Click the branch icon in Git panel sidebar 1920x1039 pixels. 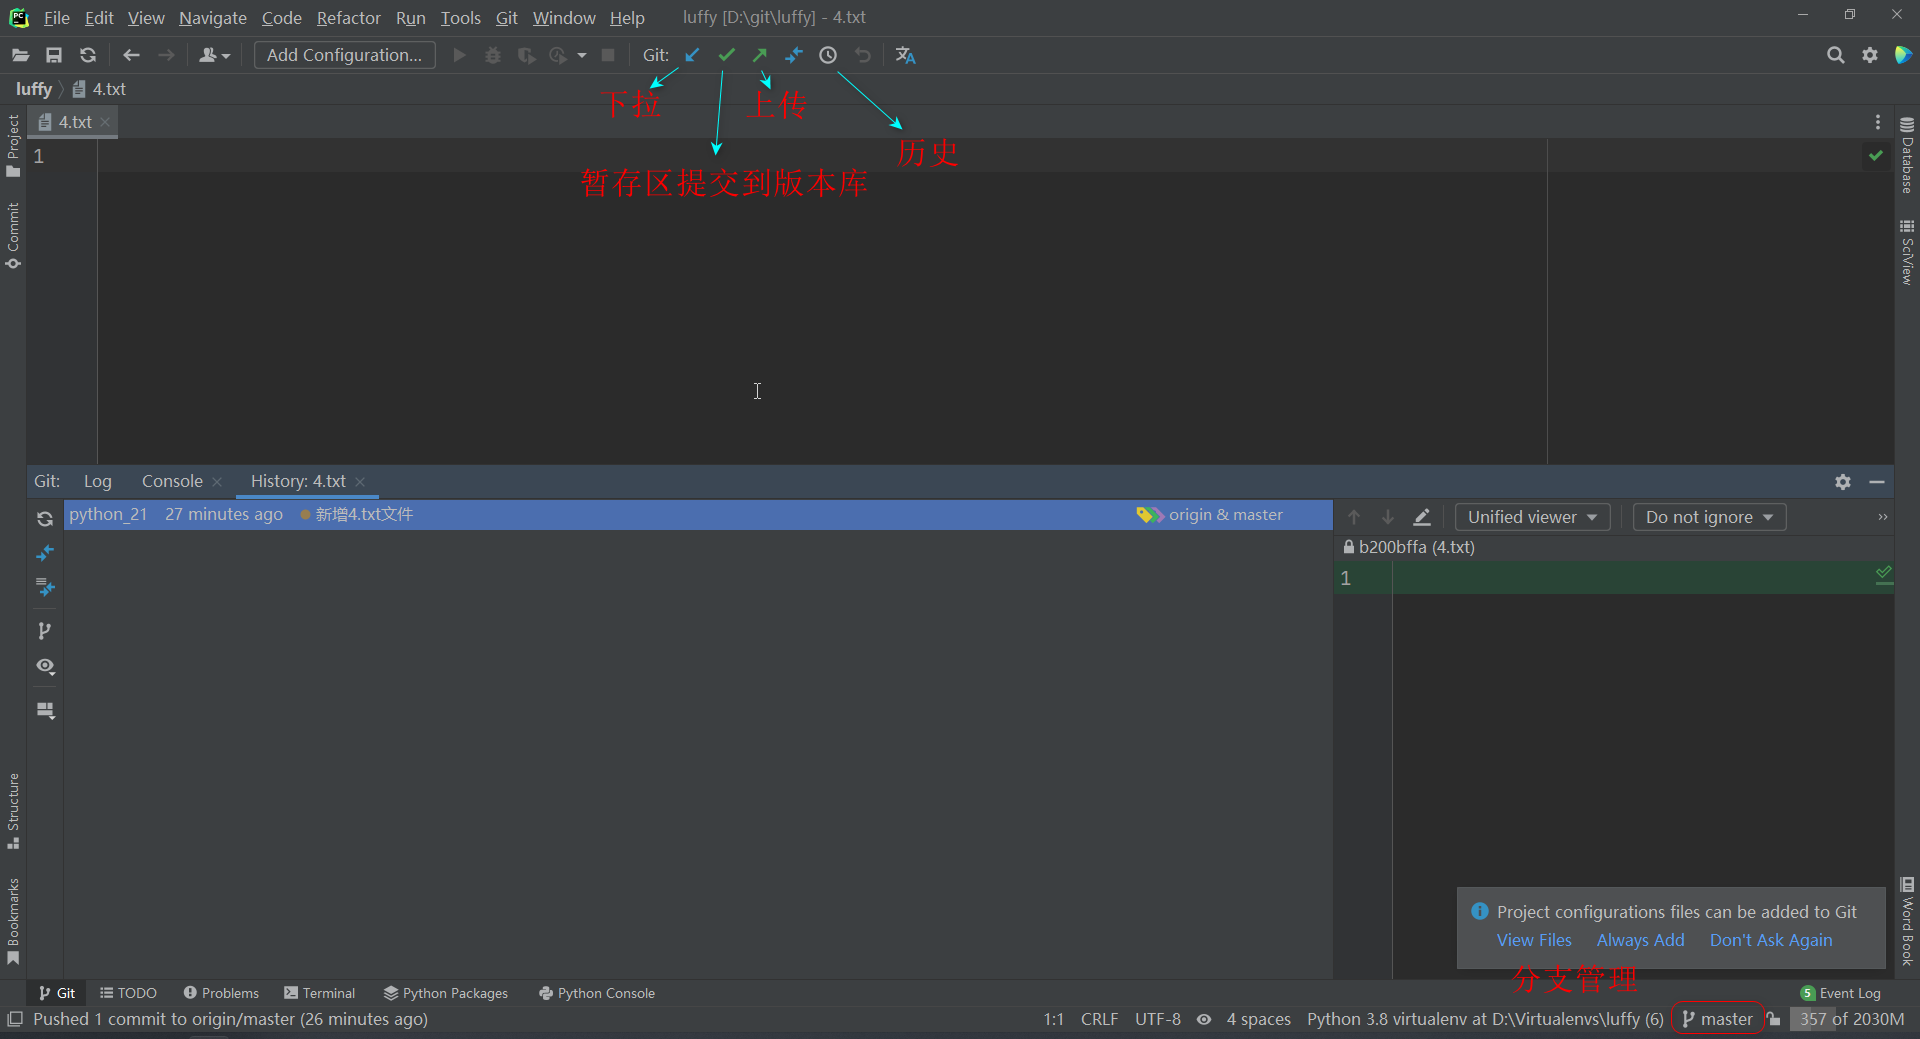coord(45,631)
